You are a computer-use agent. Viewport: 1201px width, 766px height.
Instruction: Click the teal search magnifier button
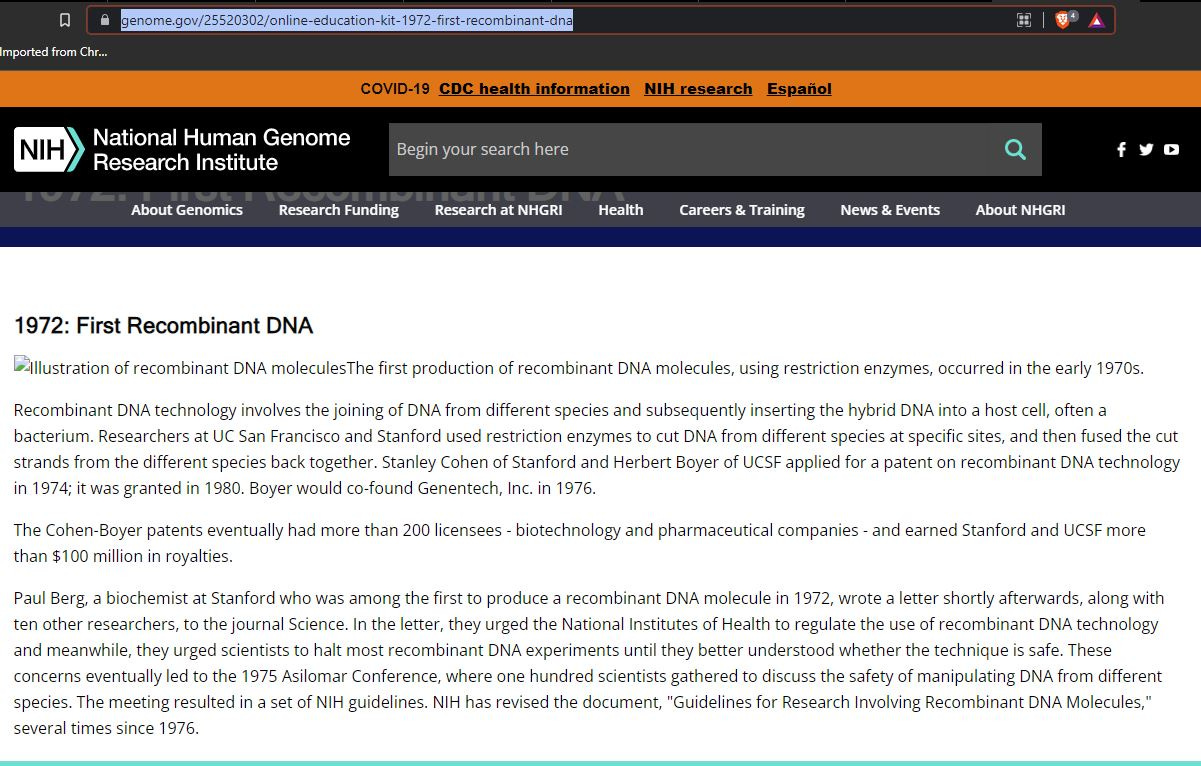click(x=1015, y=149)
